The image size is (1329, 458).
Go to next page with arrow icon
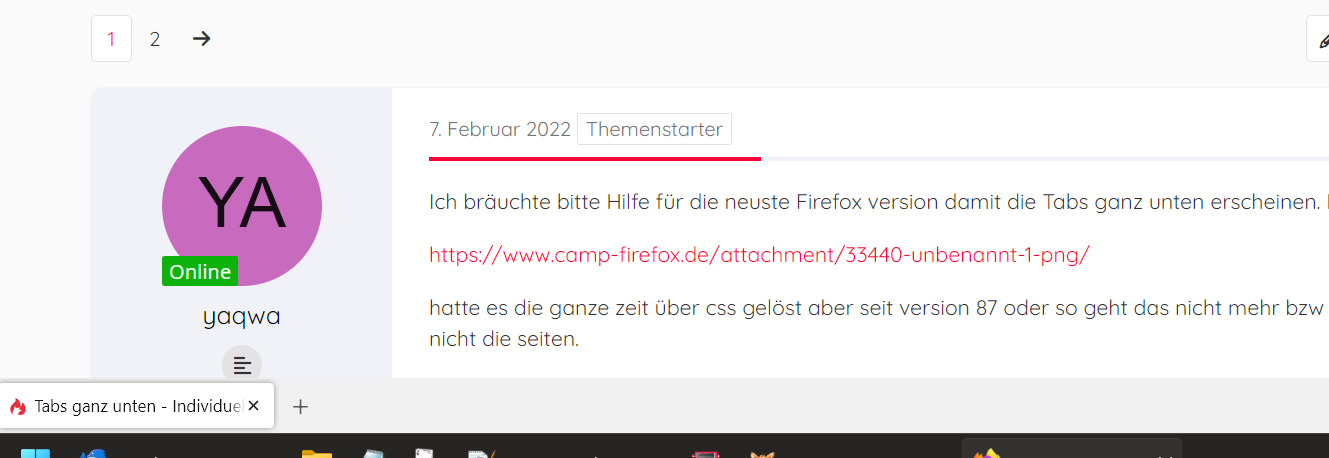[201, 39]
